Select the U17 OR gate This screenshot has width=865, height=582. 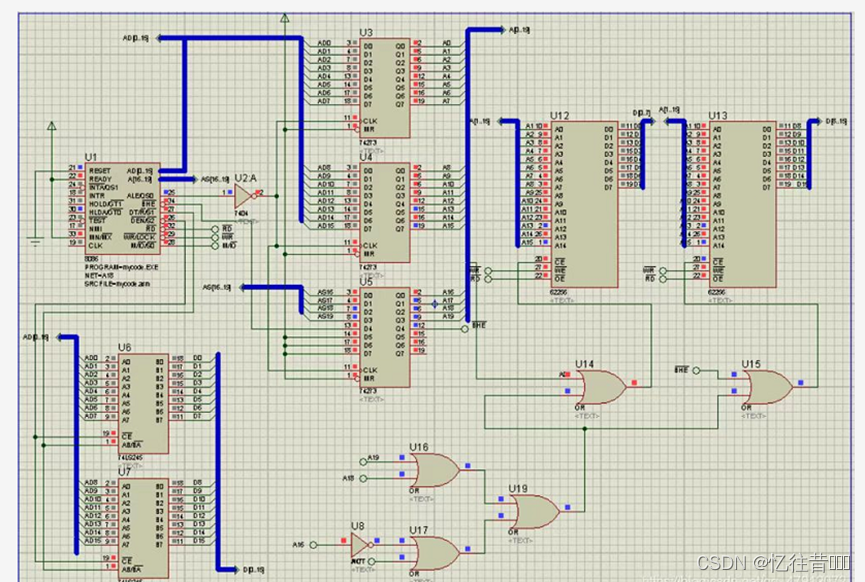click(x=435, y=553)
